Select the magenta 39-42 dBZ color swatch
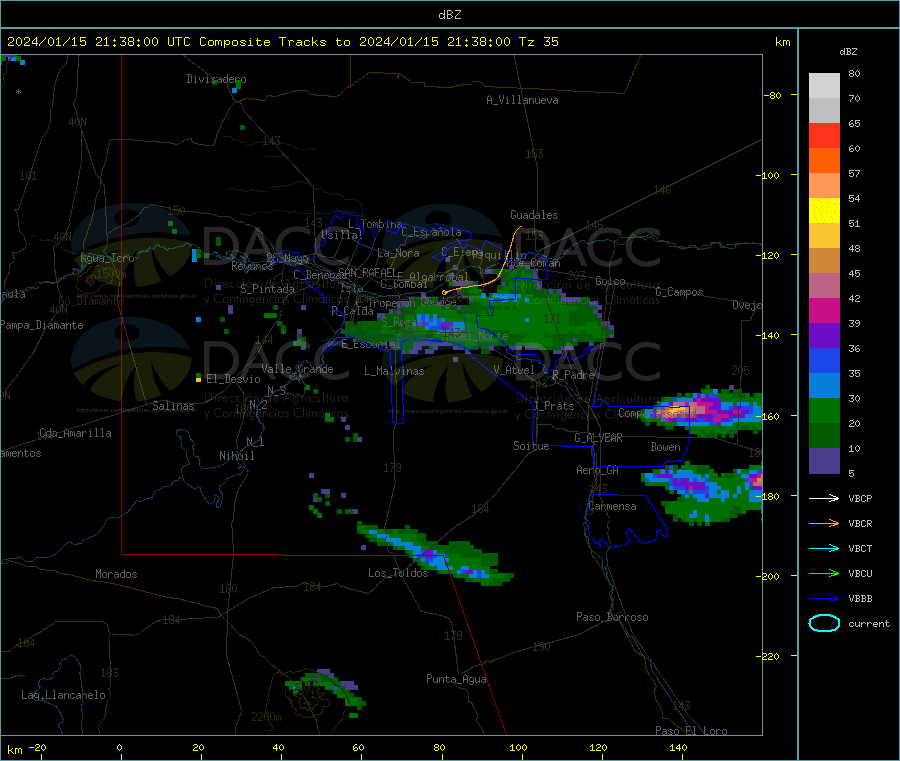 (824, 310)
